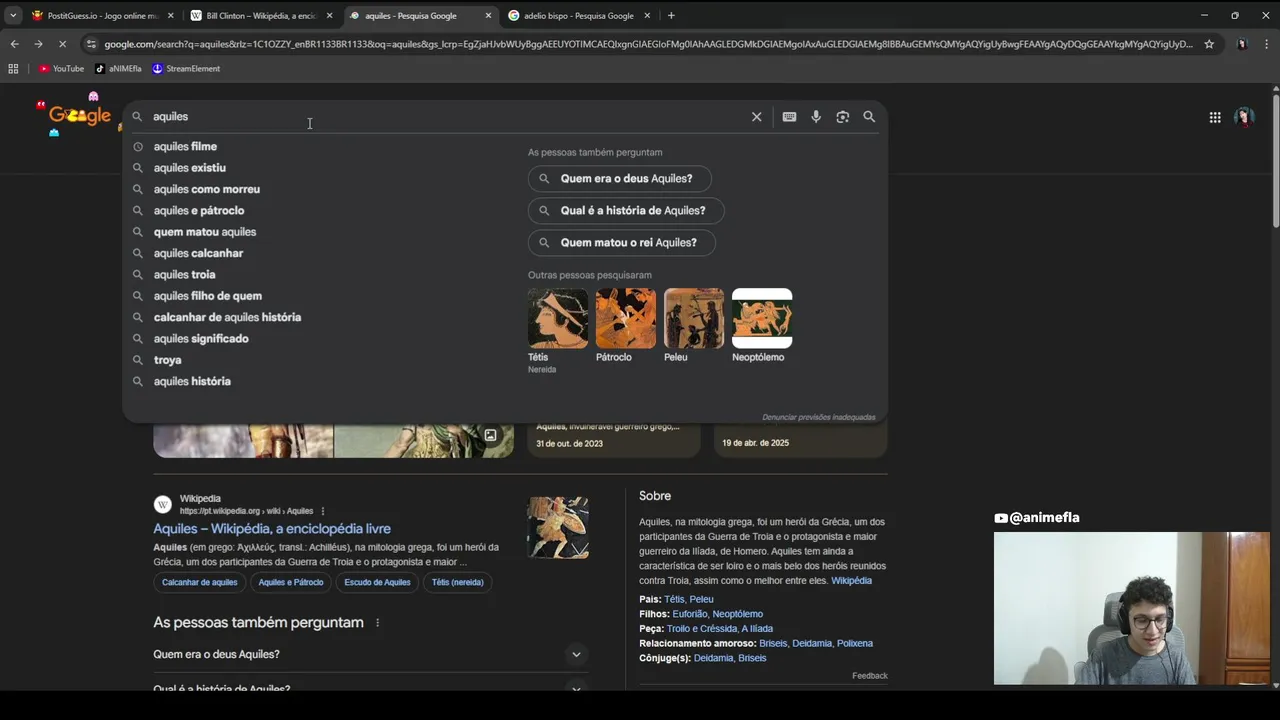Click Tétis (nereida) sitelink chip
Image resolution: width=1280 pixels, height=720 pixels.
(x=458, y=582)
